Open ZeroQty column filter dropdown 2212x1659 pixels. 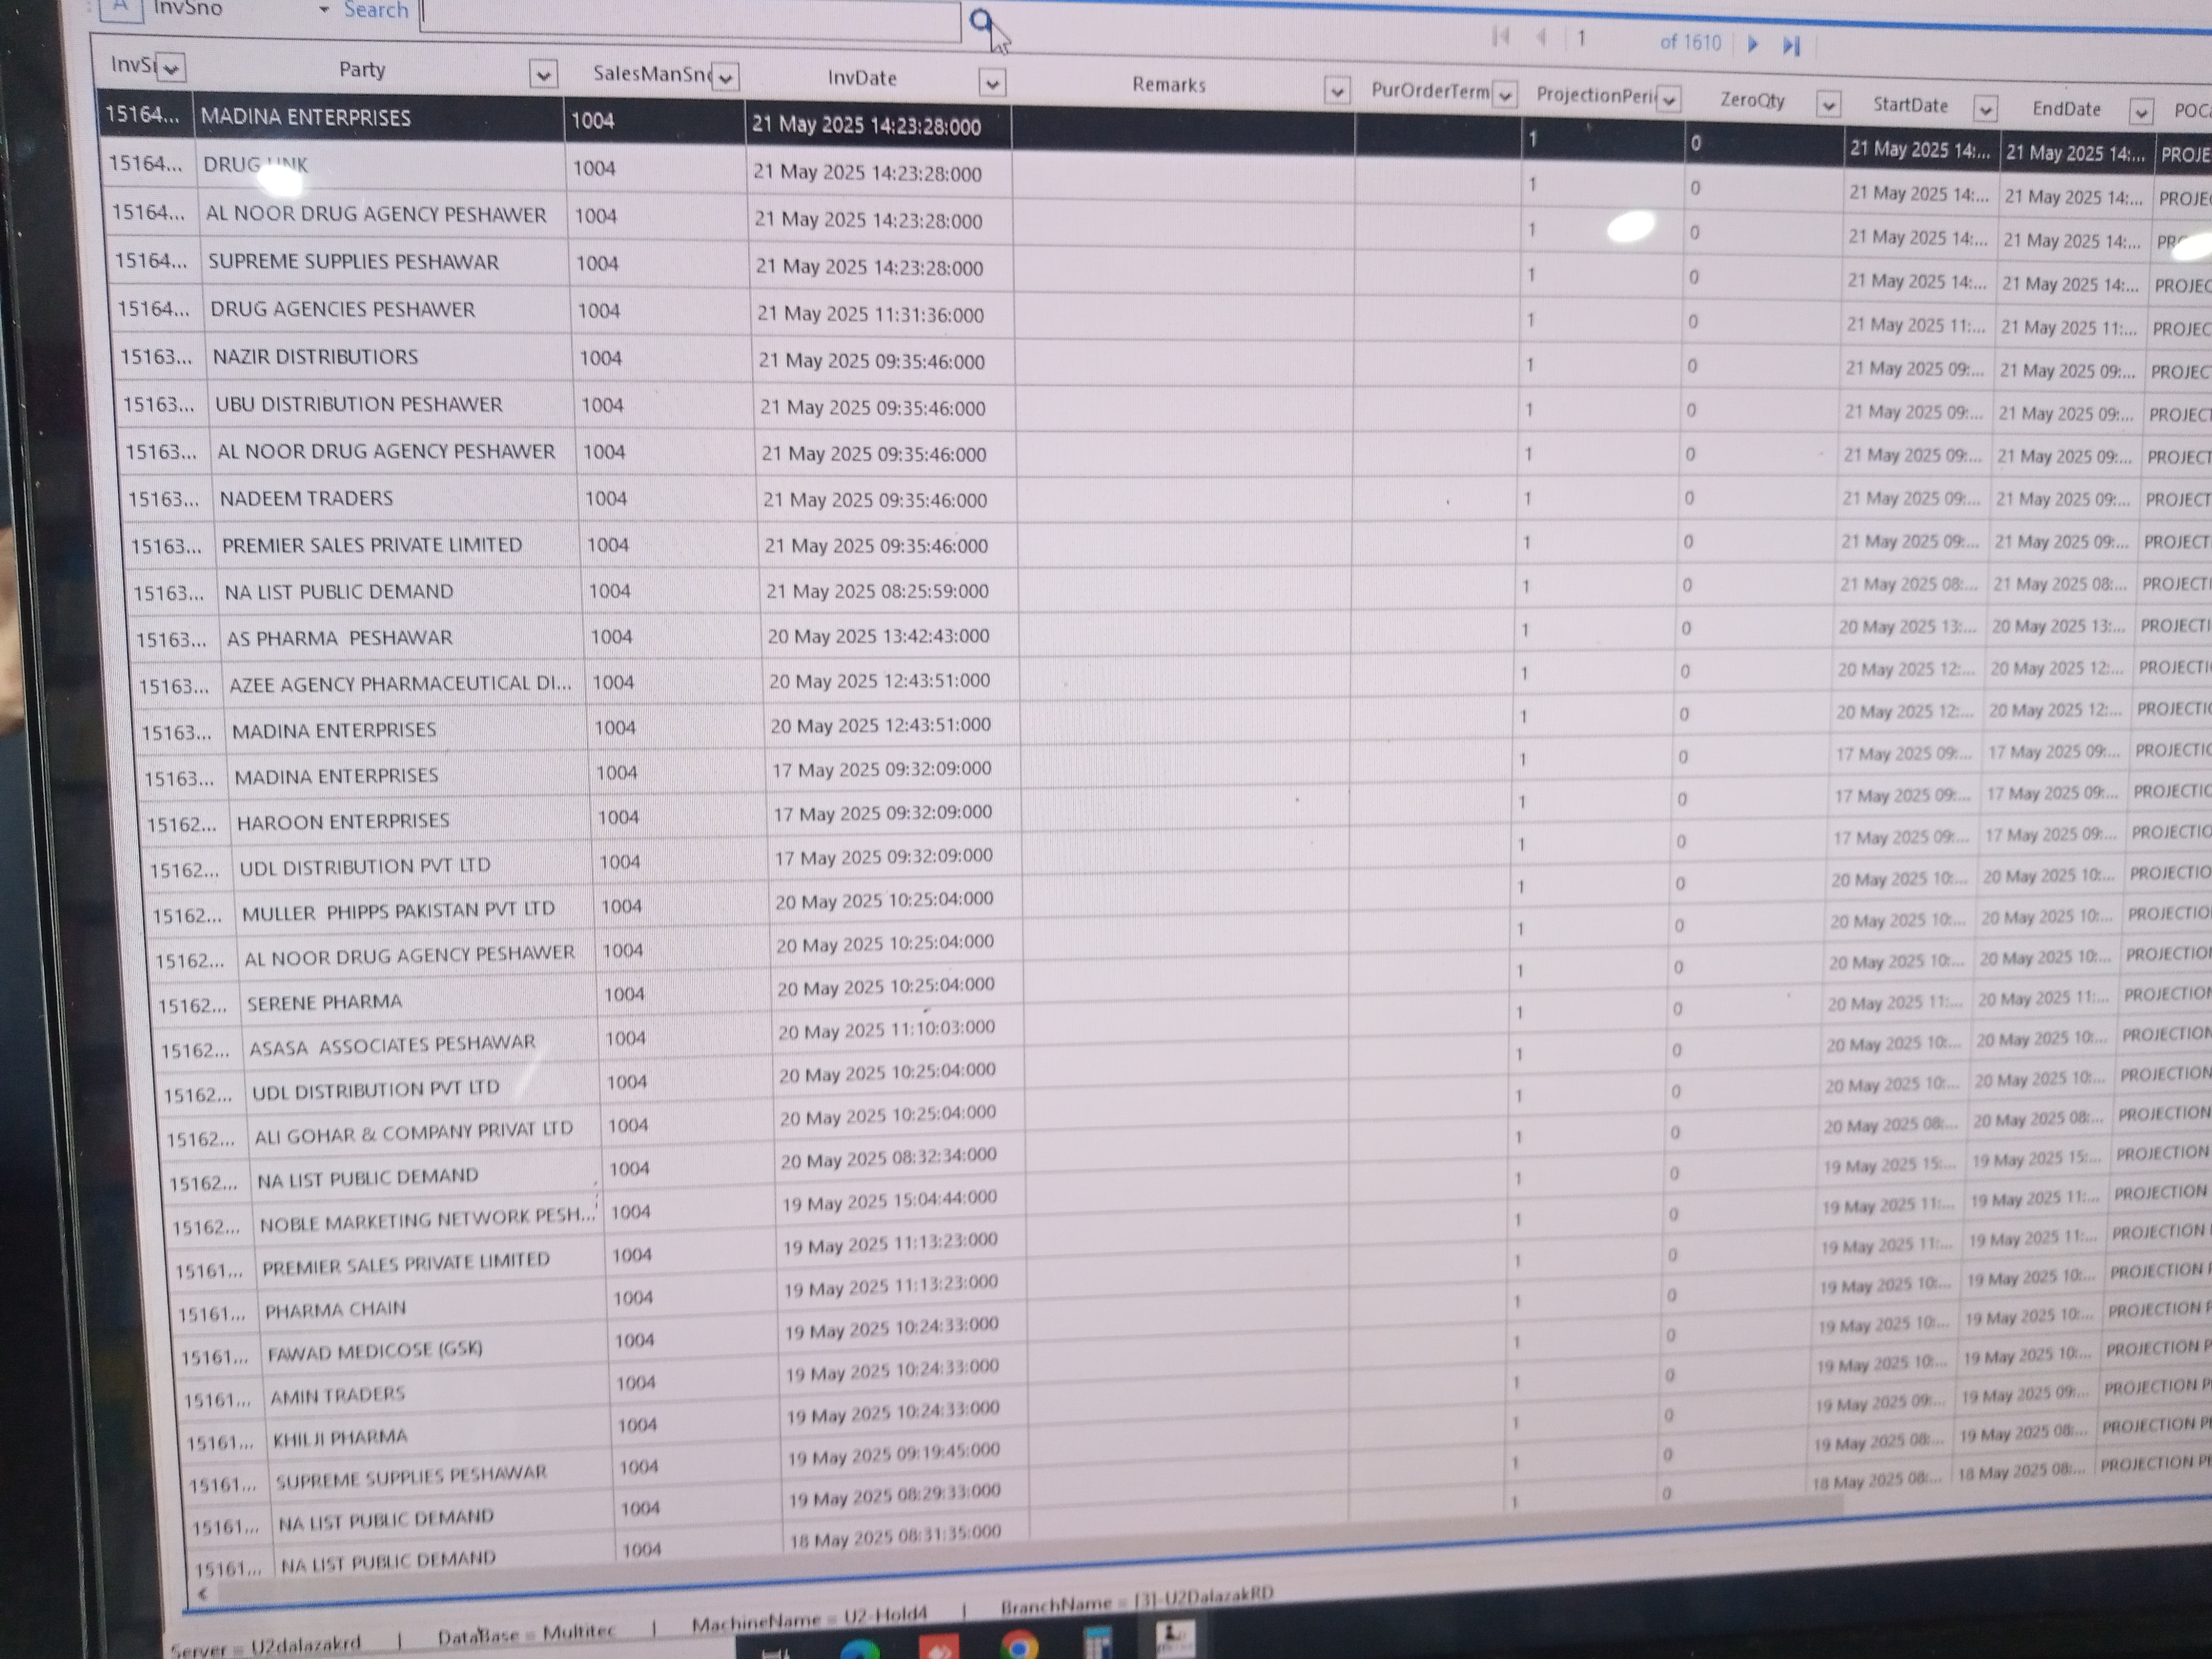coord(1828,104)
